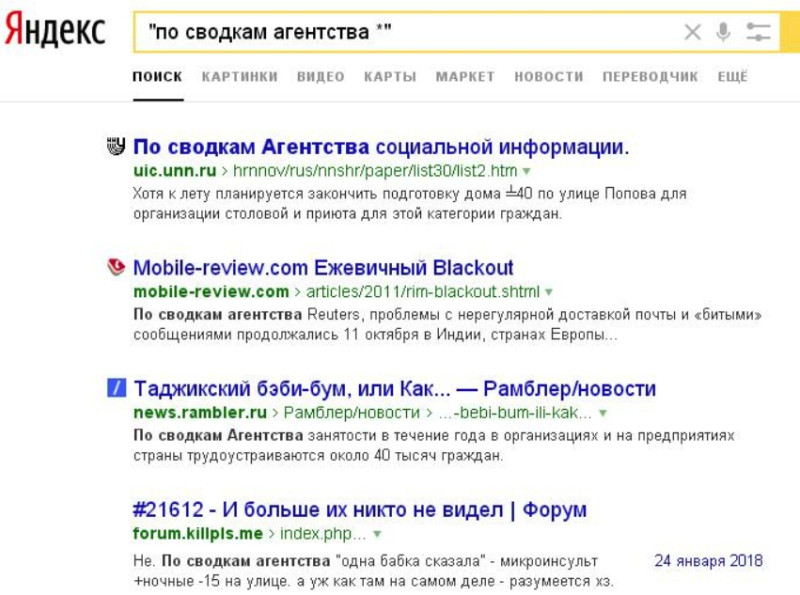Clear the search query with X icon

pyautogui.click(x=692, y=32)
